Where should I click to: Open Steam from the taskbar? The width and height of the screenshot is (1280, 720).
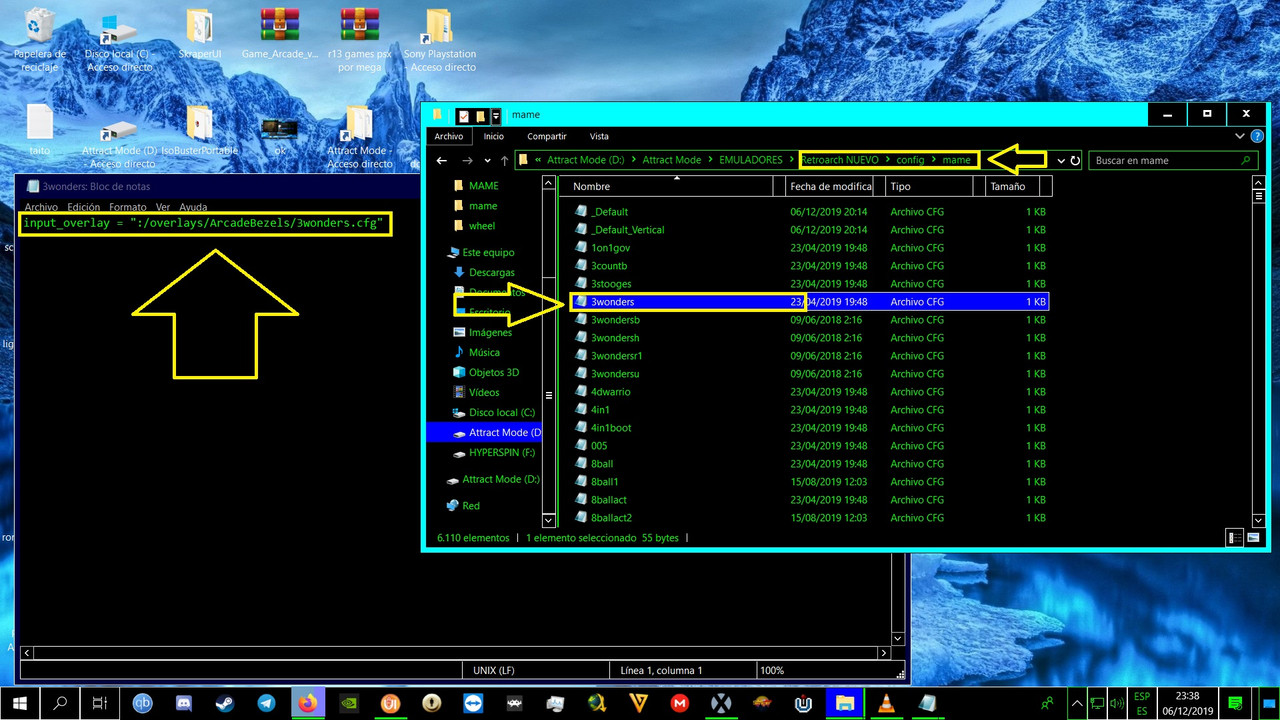[225, 703]
